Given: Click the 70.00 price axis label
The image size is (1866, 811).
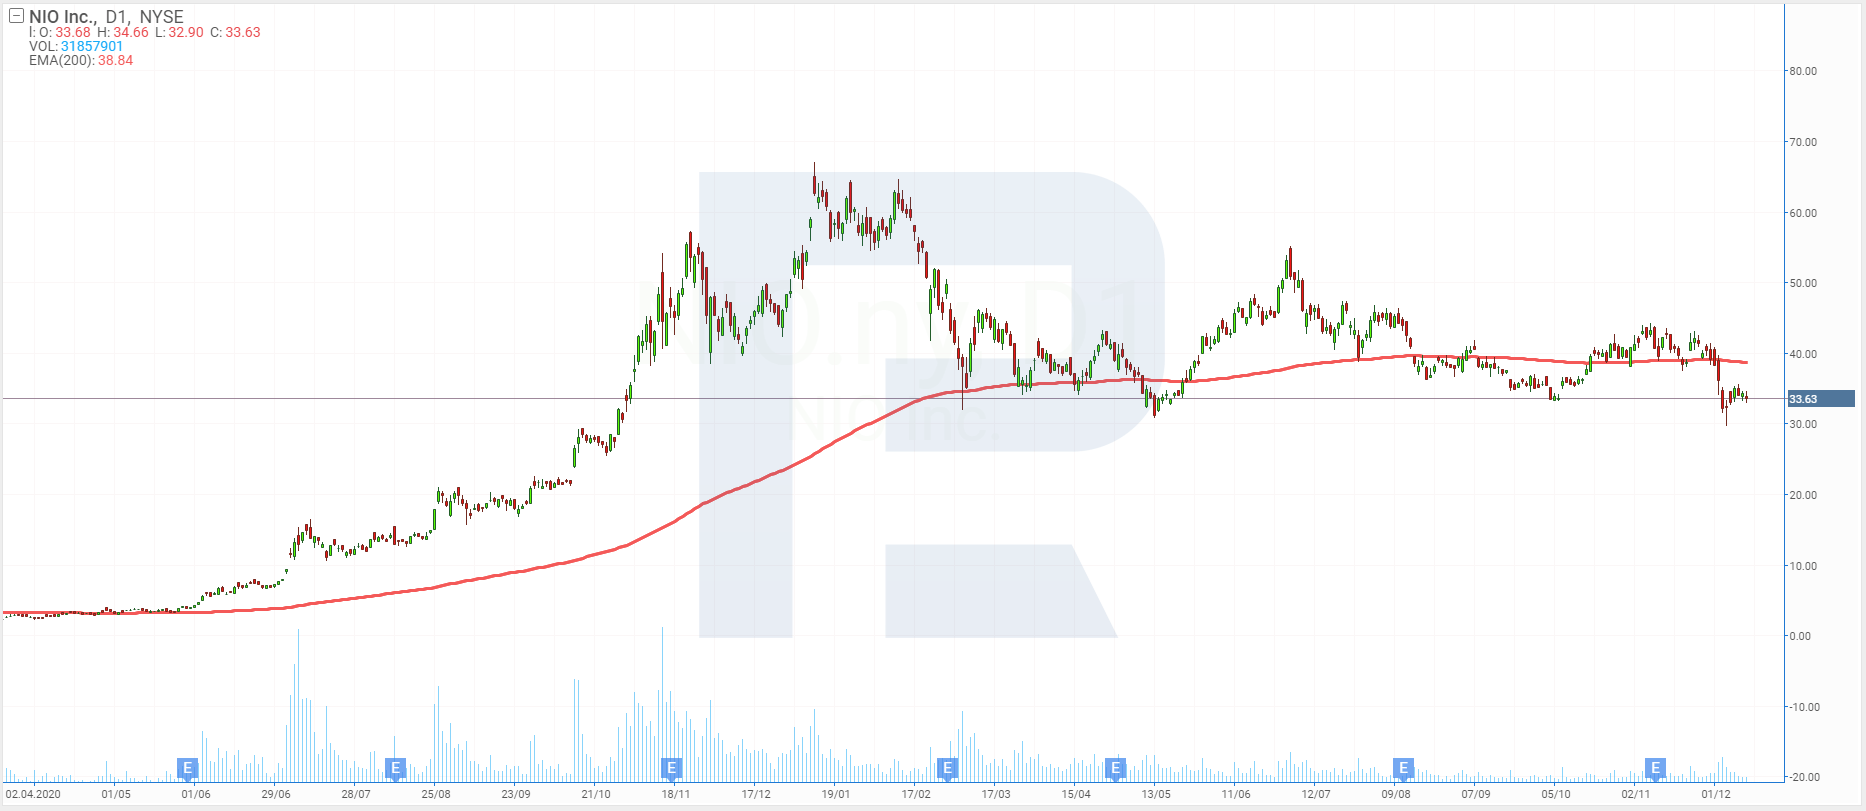Looking at the screenshot, I should pos(1803,142).
